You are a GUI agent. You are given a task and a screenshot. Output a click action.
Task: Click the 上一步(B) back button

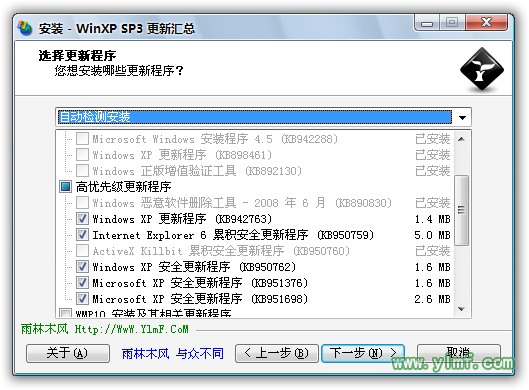tap(276, 353)
